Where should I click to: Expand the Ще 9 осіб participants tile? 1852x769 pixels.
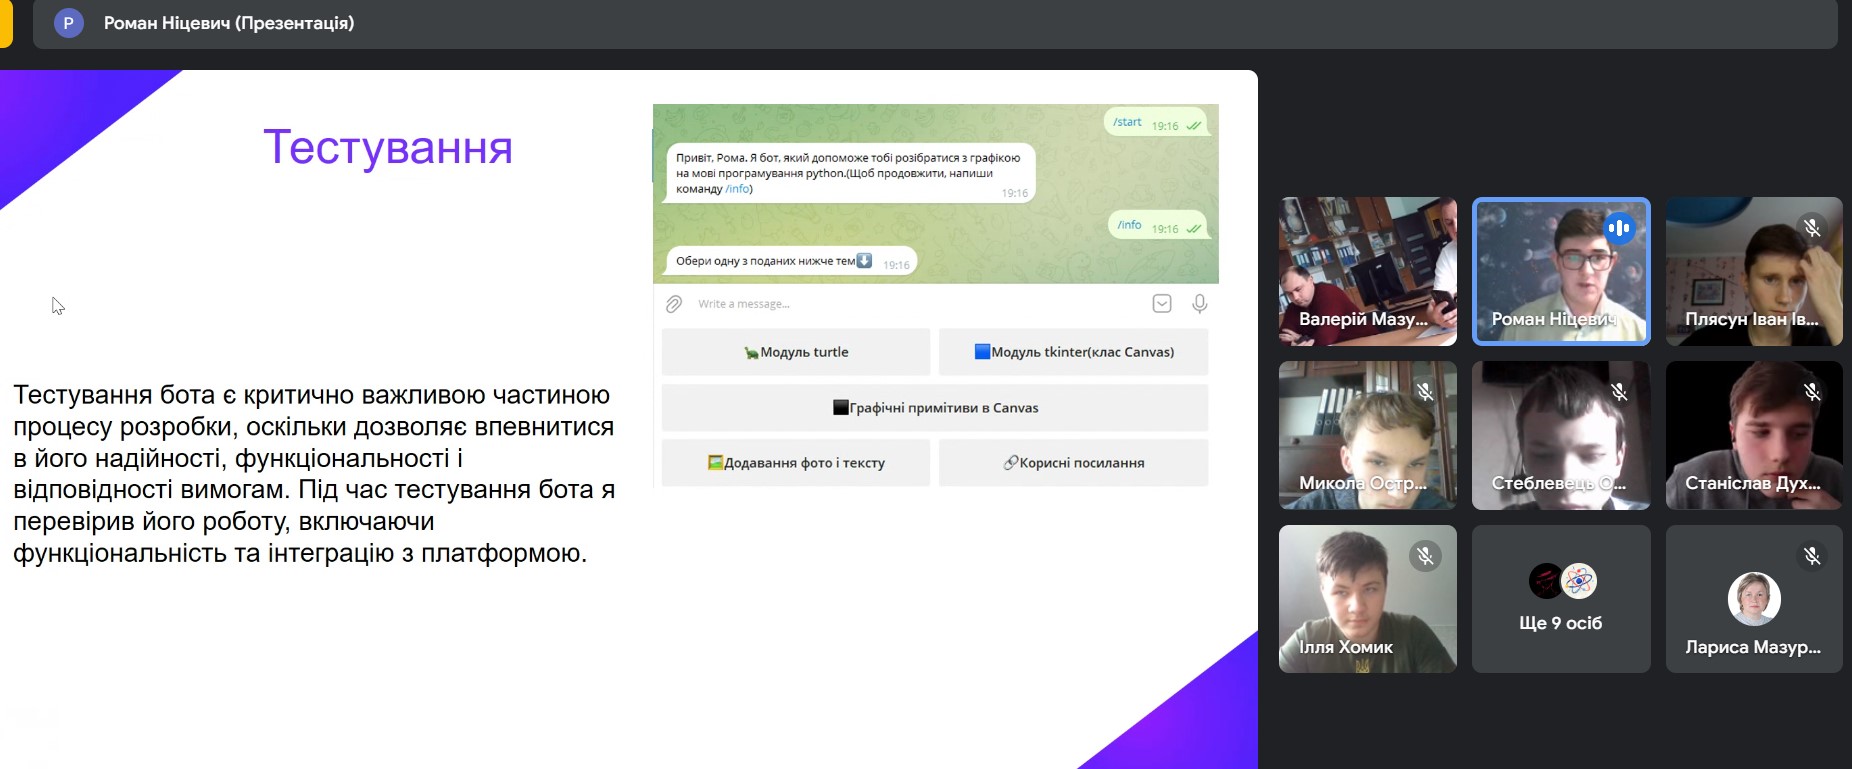(1561, 600)
